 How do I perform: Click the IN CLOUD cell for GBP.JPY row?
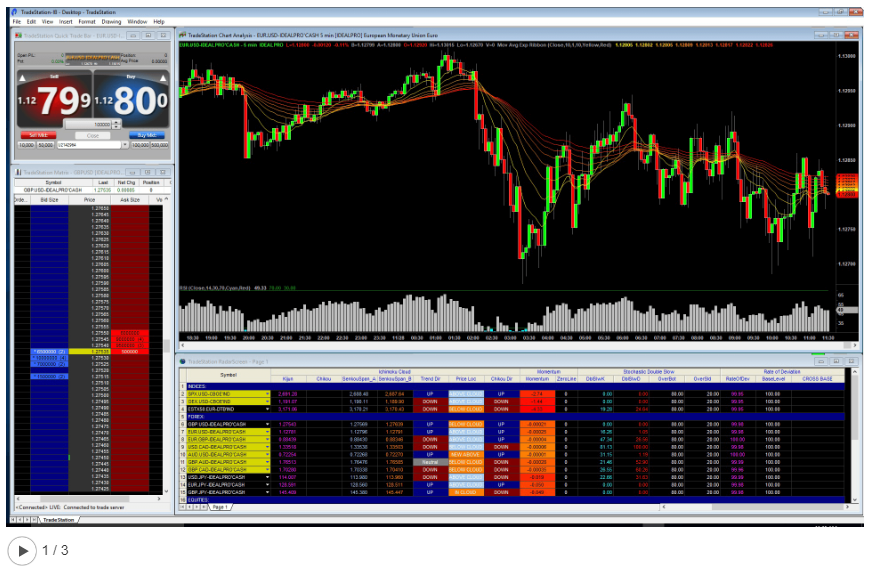click(x=466, y=492)
